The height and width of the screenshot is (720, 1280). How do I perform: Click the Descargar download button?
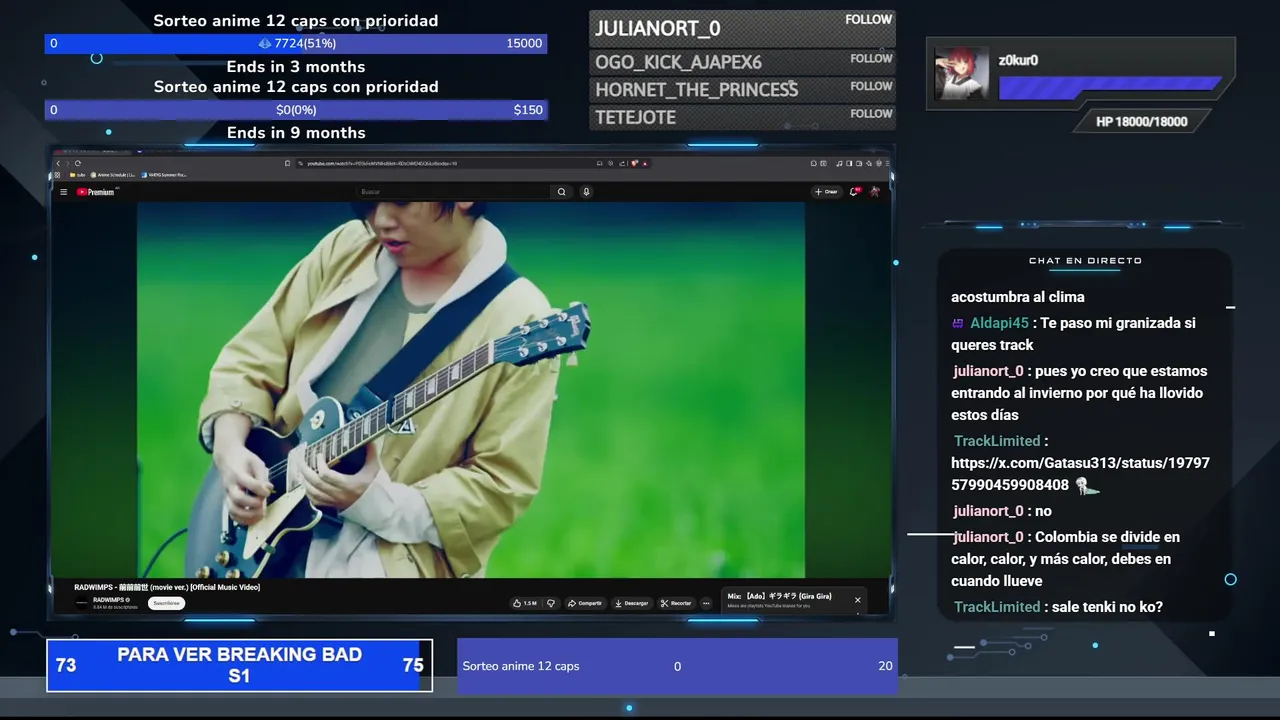[x=632, y=603]
